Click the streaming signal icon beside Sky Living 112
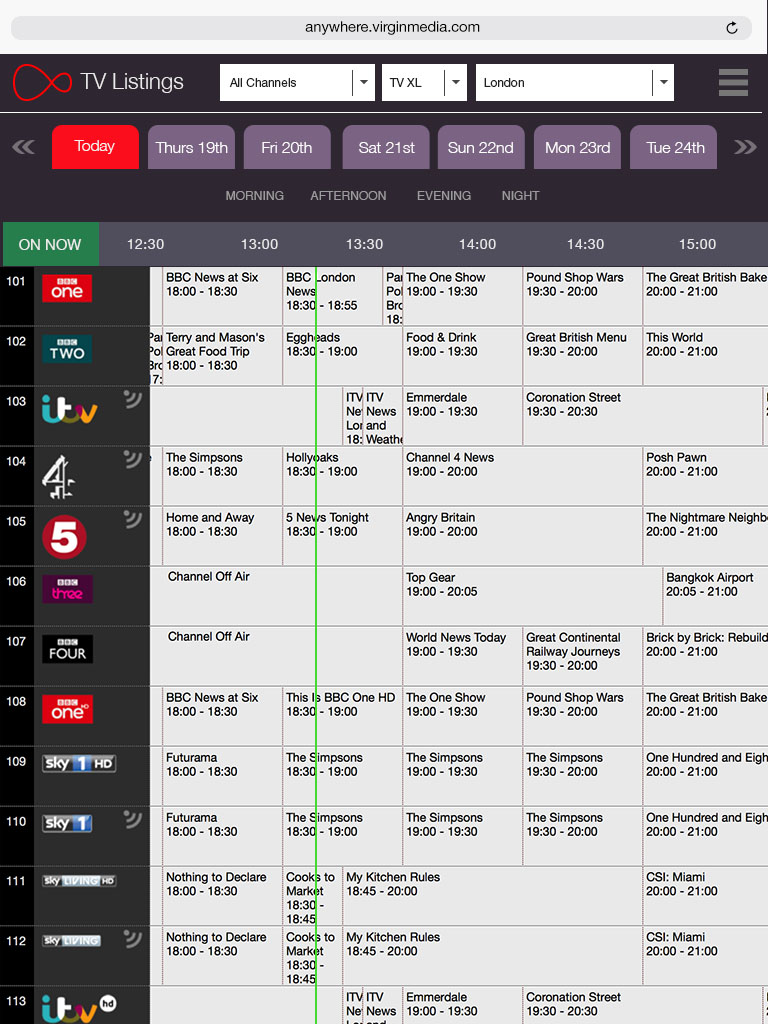 (133, 939)
